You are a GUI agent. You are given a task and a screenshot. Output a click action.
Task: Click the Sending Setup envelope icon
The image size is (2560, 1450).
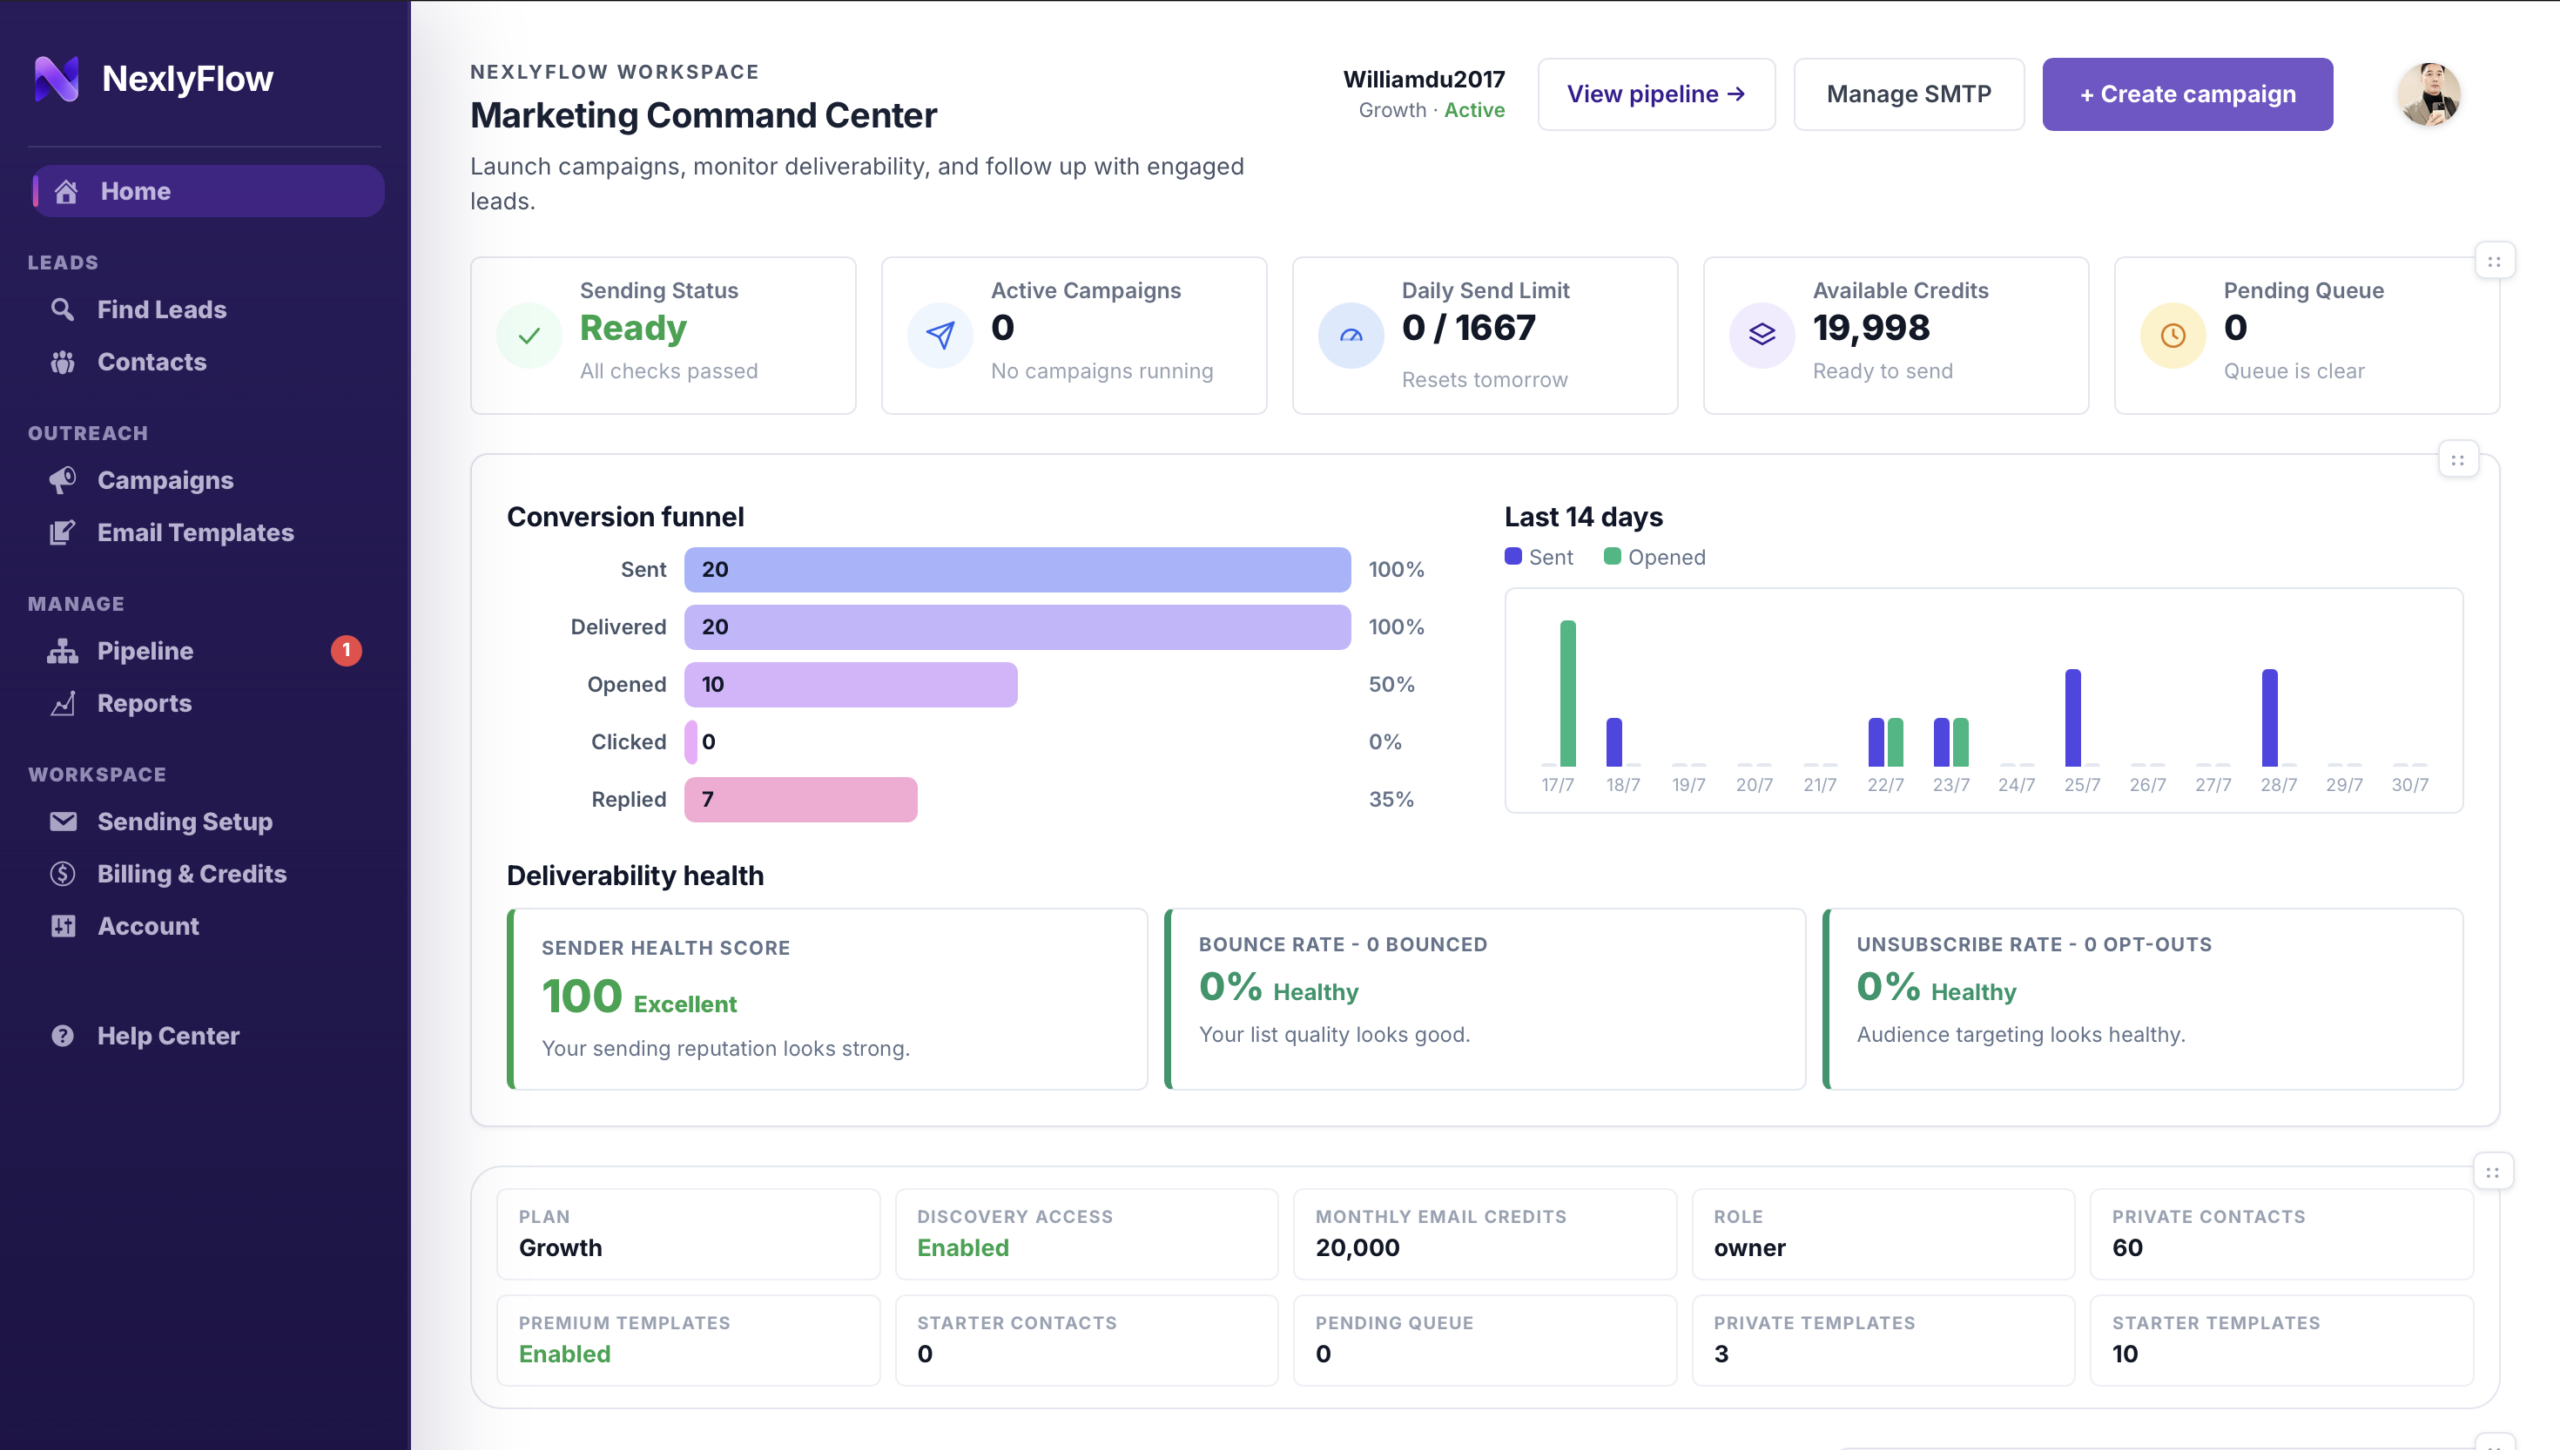(63, 821)
